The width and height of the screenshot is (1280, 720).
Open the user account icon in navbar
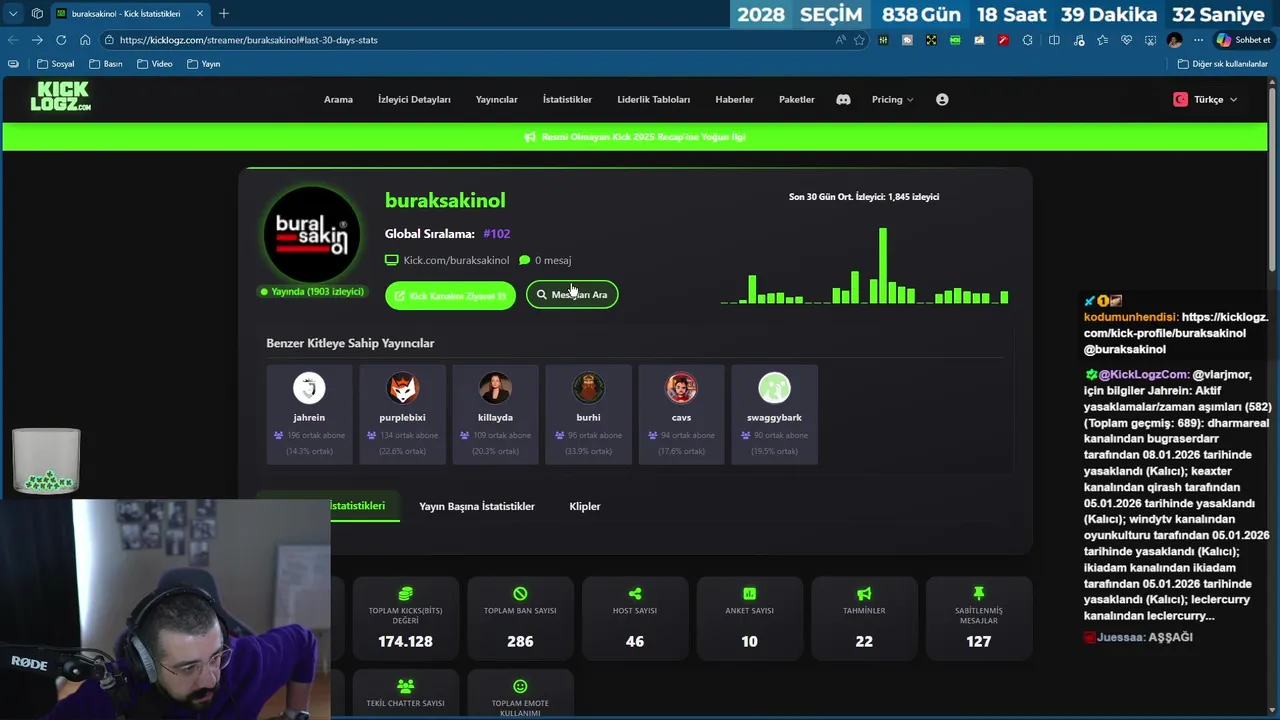(x=942, y=99)
